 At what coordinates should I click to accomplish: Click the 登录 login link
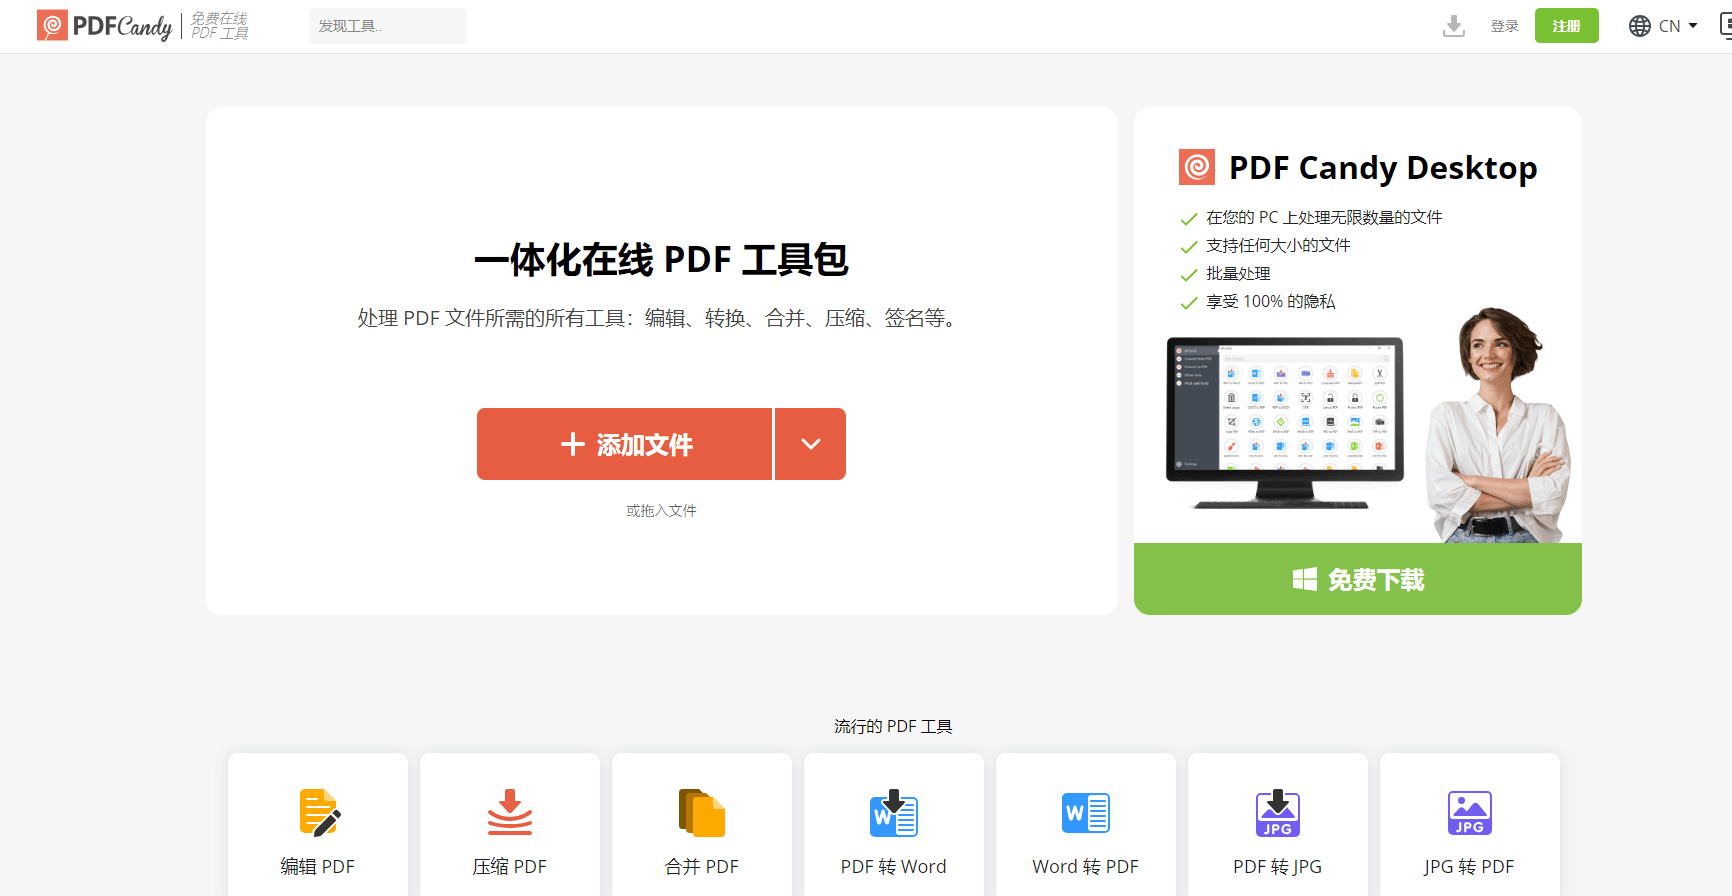1505,26
